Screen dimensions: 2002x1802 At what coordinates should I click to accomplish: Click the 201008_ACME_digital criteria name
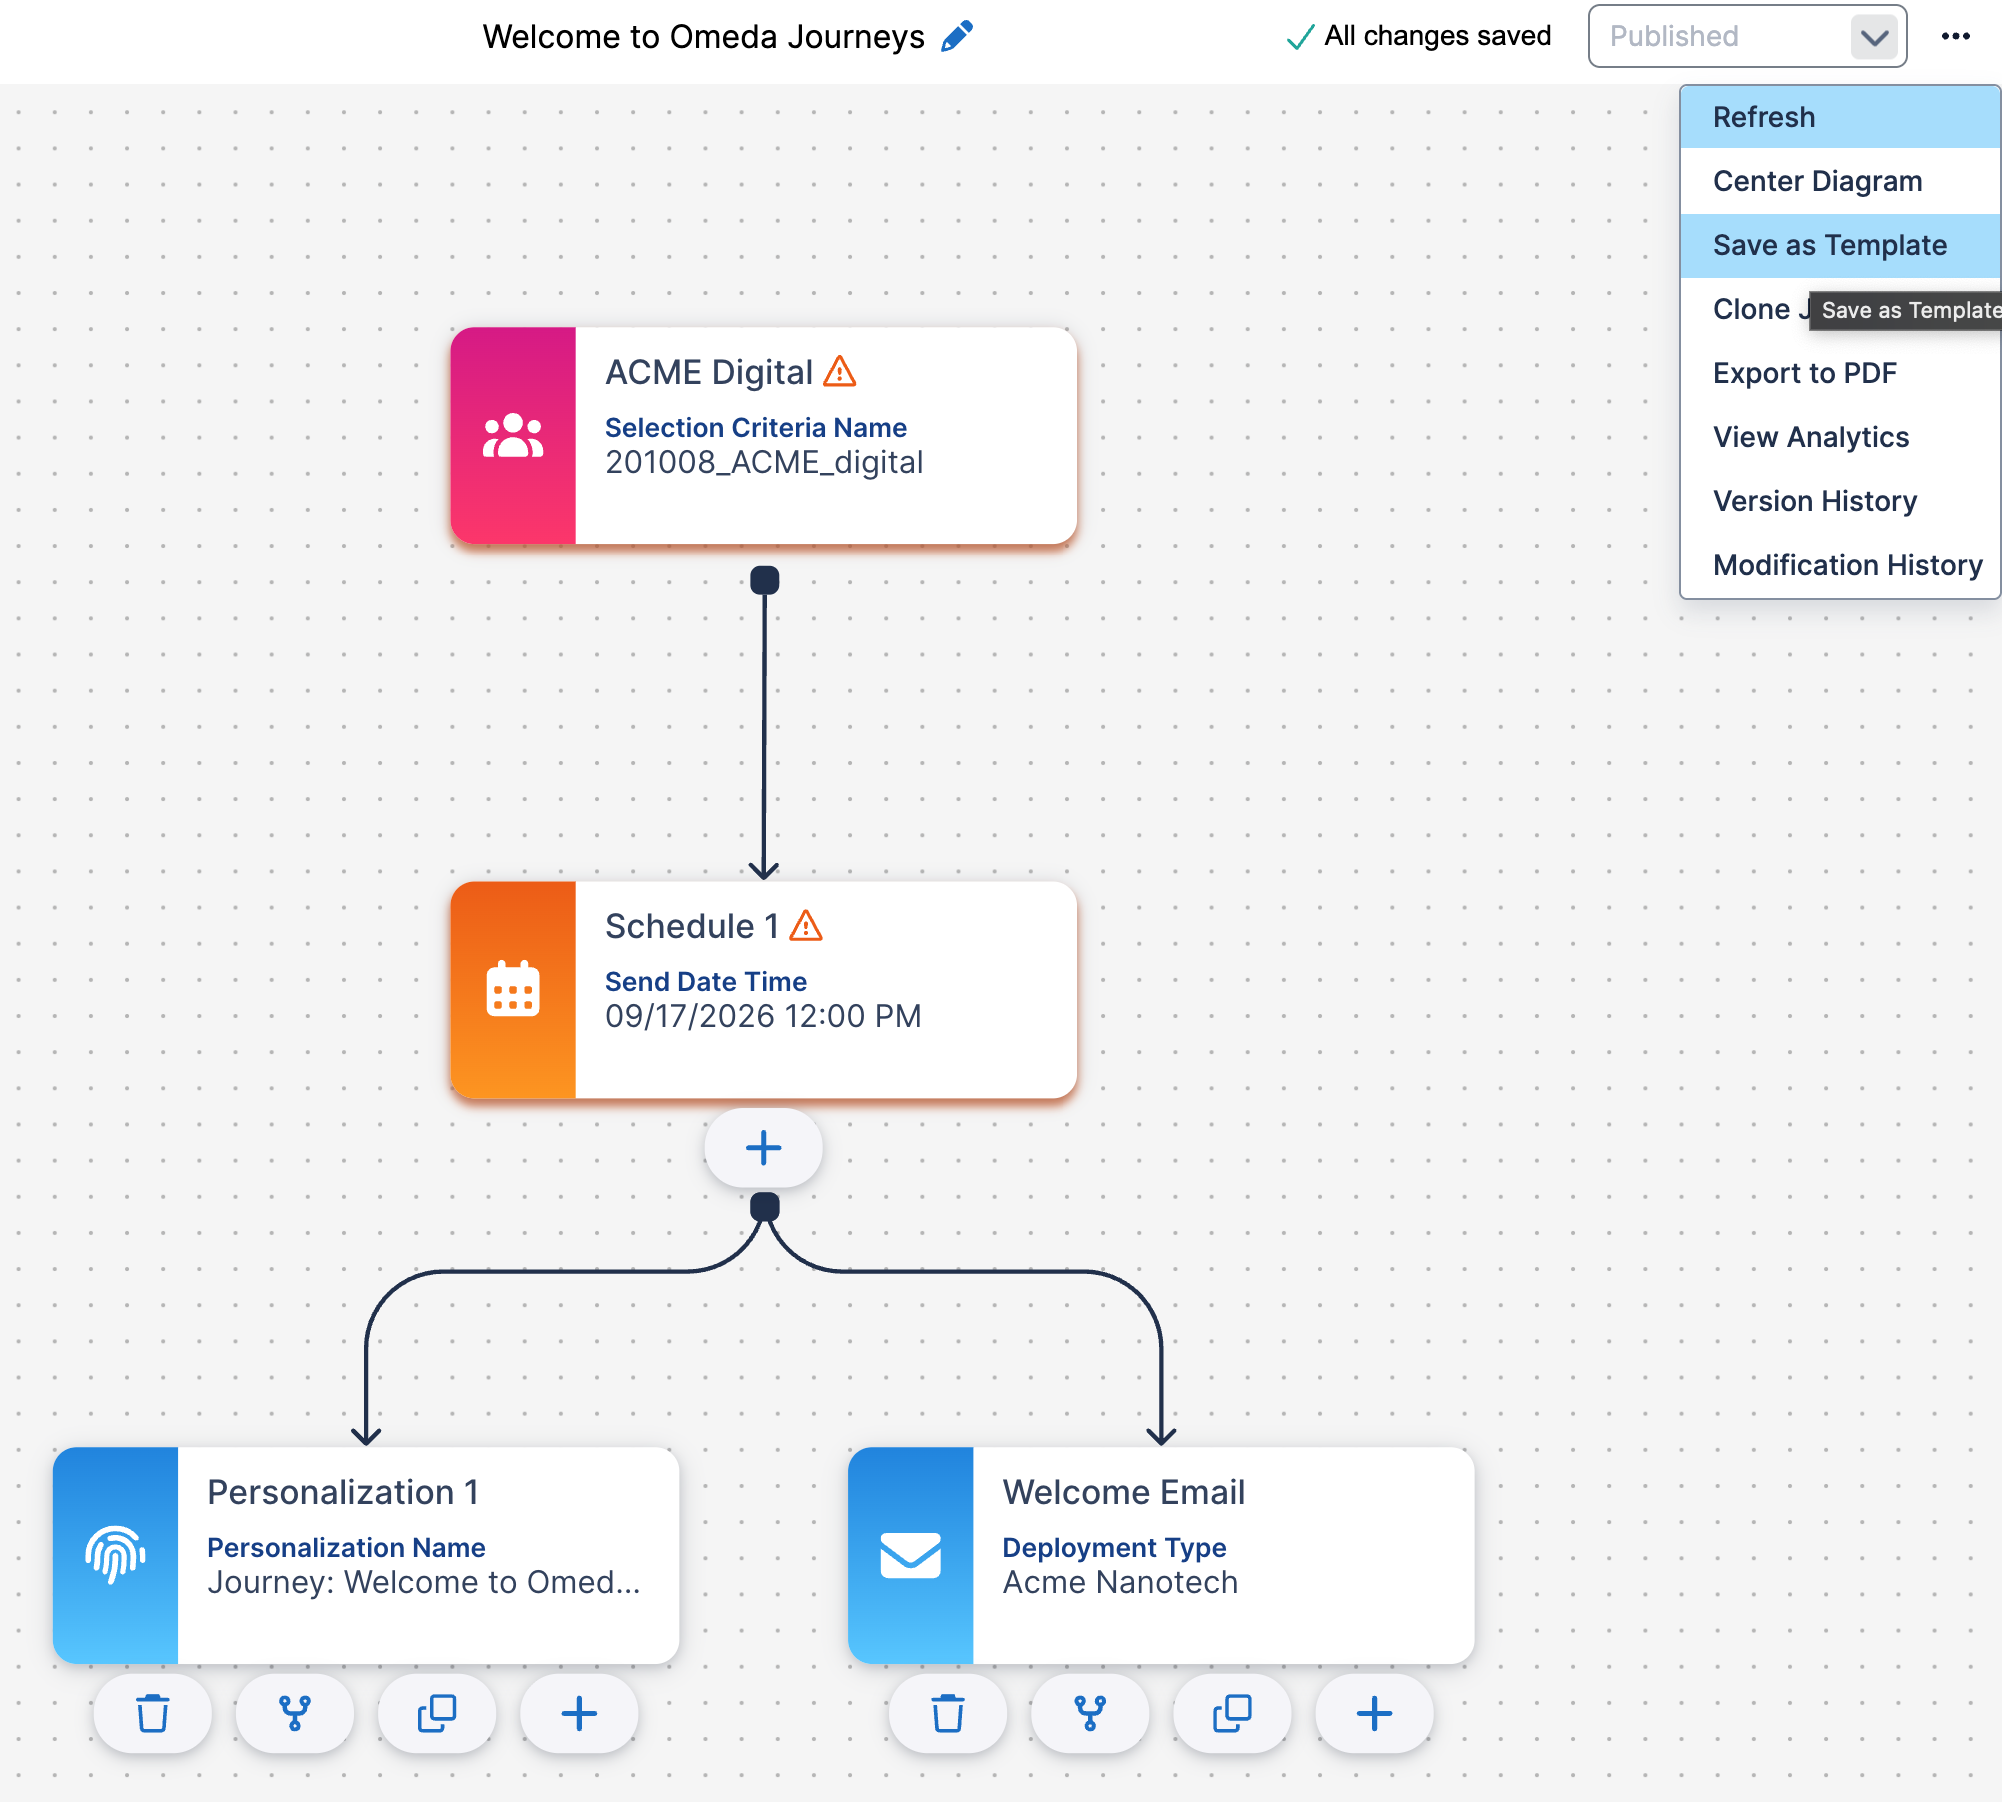pyautogui.click(x=764, y=462)
